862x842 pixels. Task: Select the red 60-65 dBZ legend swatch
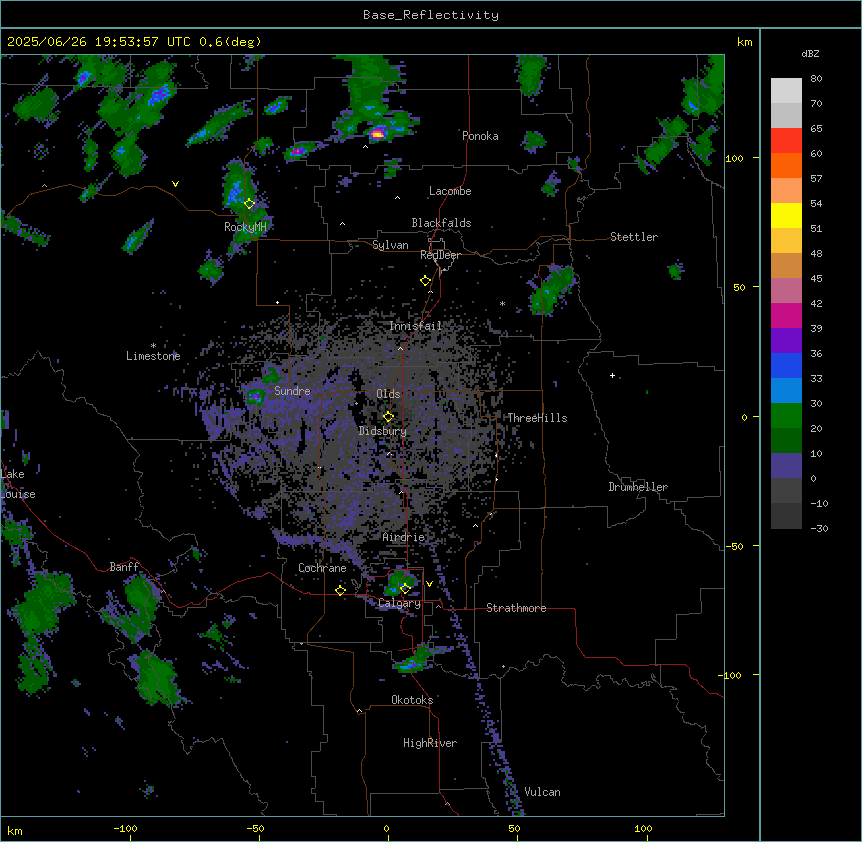pos(786,141)
